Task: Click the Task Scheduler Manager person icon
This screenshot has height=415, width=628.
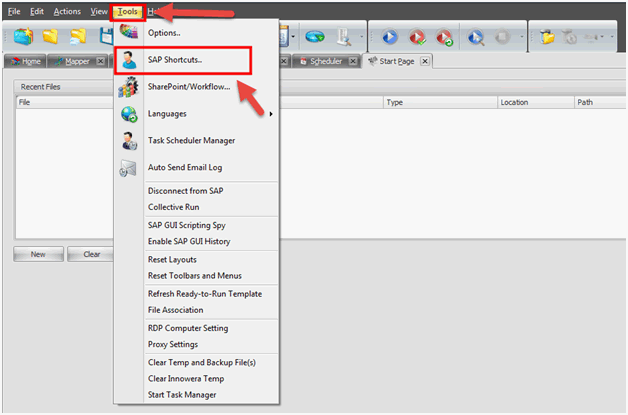Action: tap(129, 141)
